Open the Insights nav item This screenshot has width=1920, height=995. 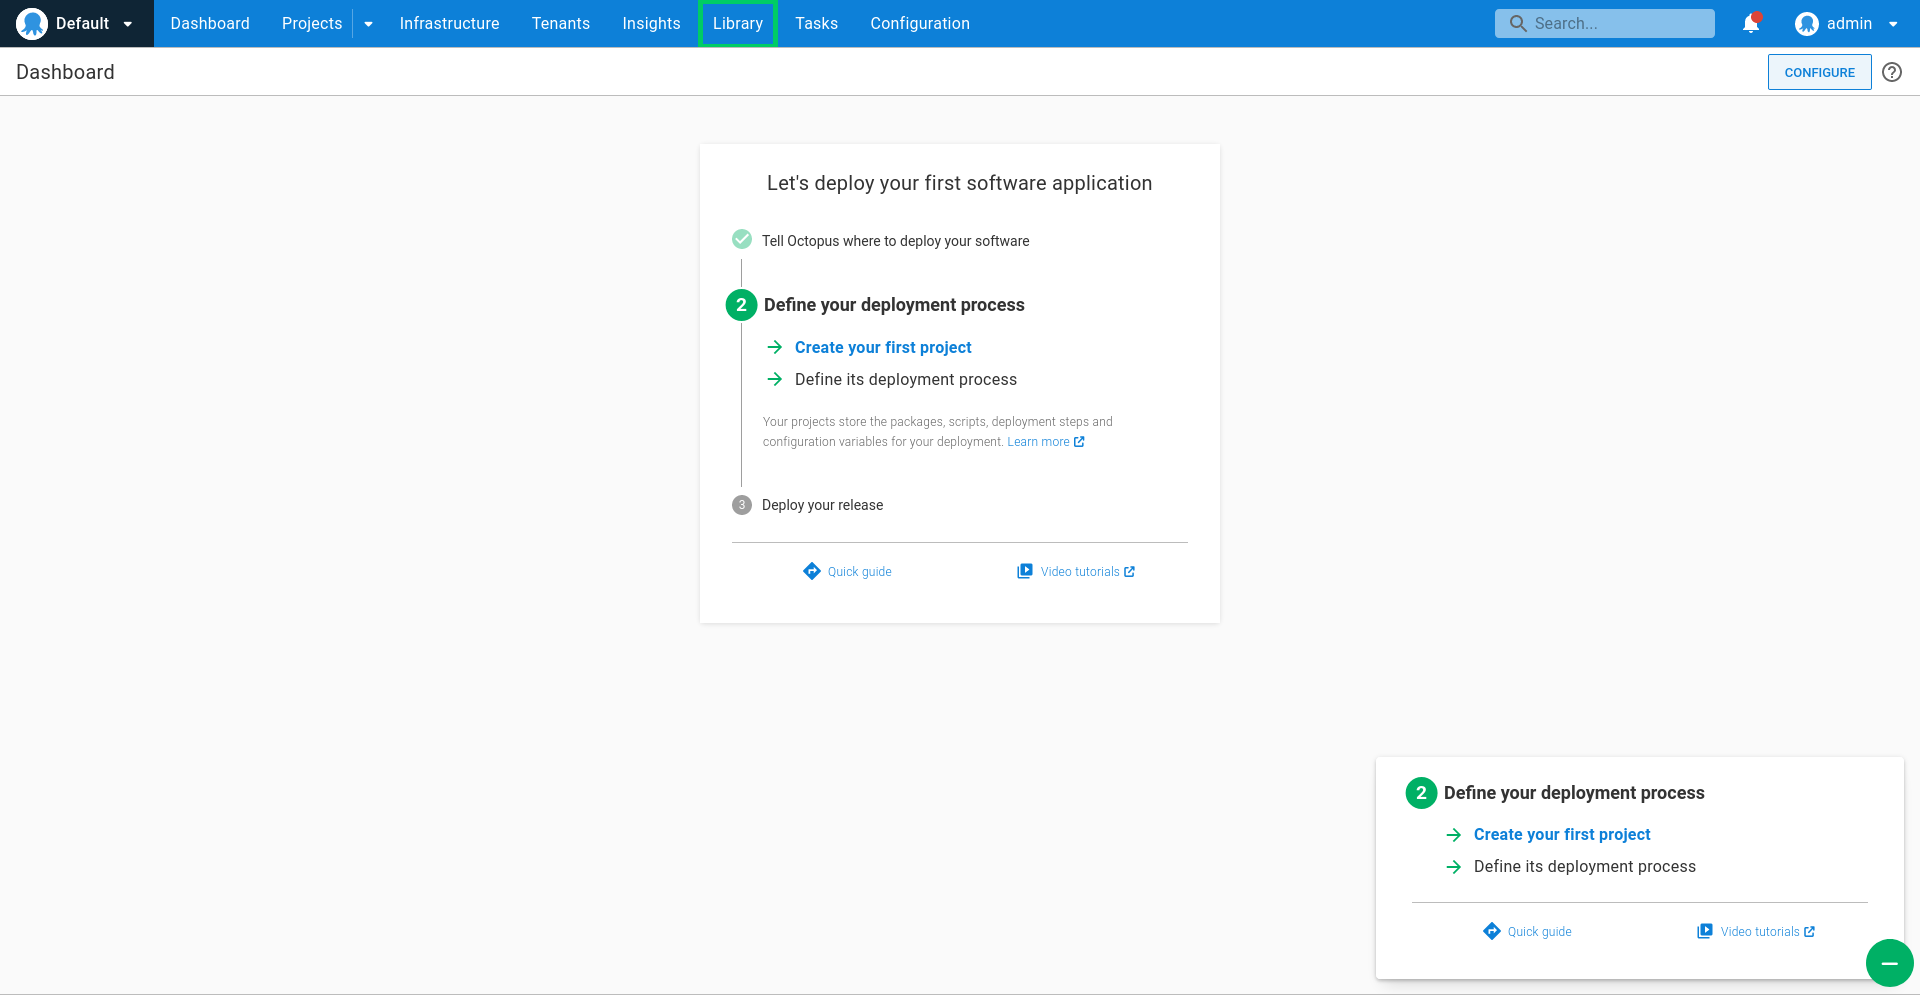click(x=651, y=23)
